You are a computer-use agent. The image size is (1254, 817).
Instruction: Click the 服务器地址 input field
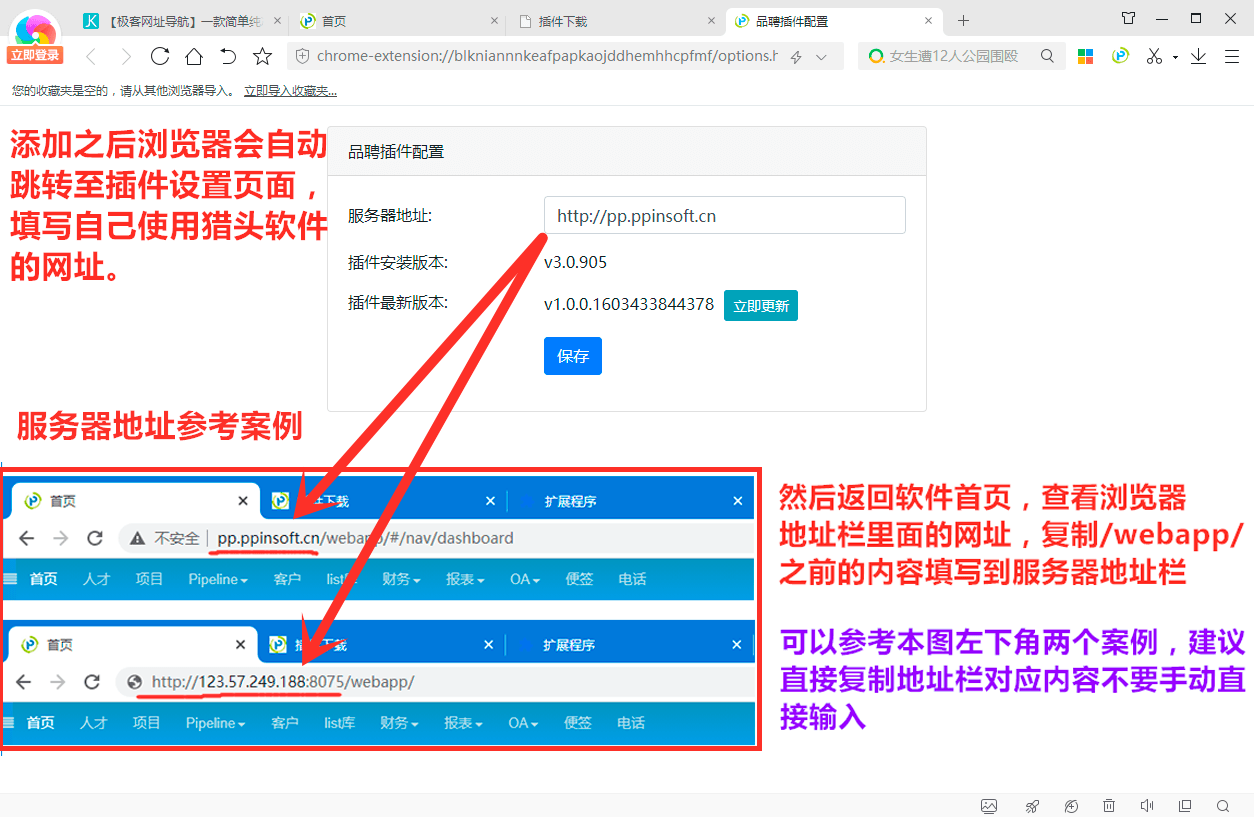pyautogui.click(x=723, y=214)
